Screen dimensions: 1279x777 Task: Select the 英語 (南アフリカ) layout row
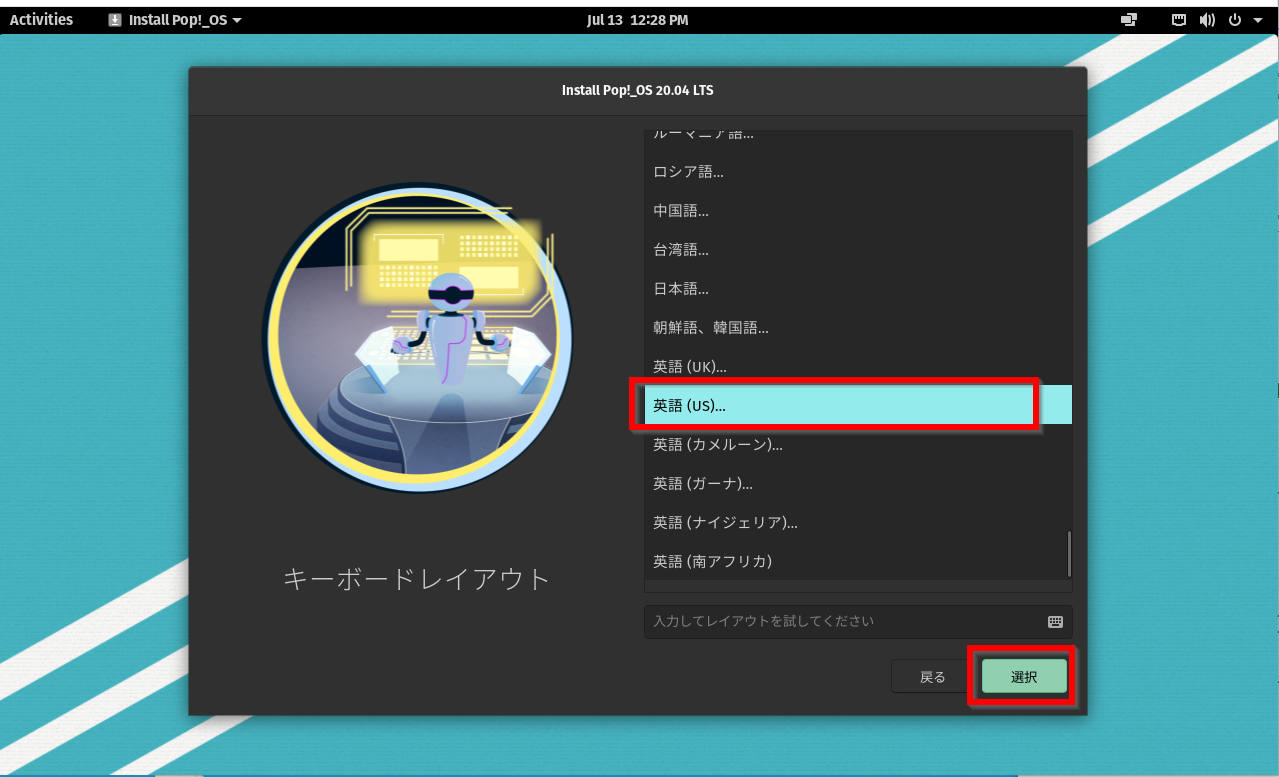pyautogui.click(x=858, y=561)
